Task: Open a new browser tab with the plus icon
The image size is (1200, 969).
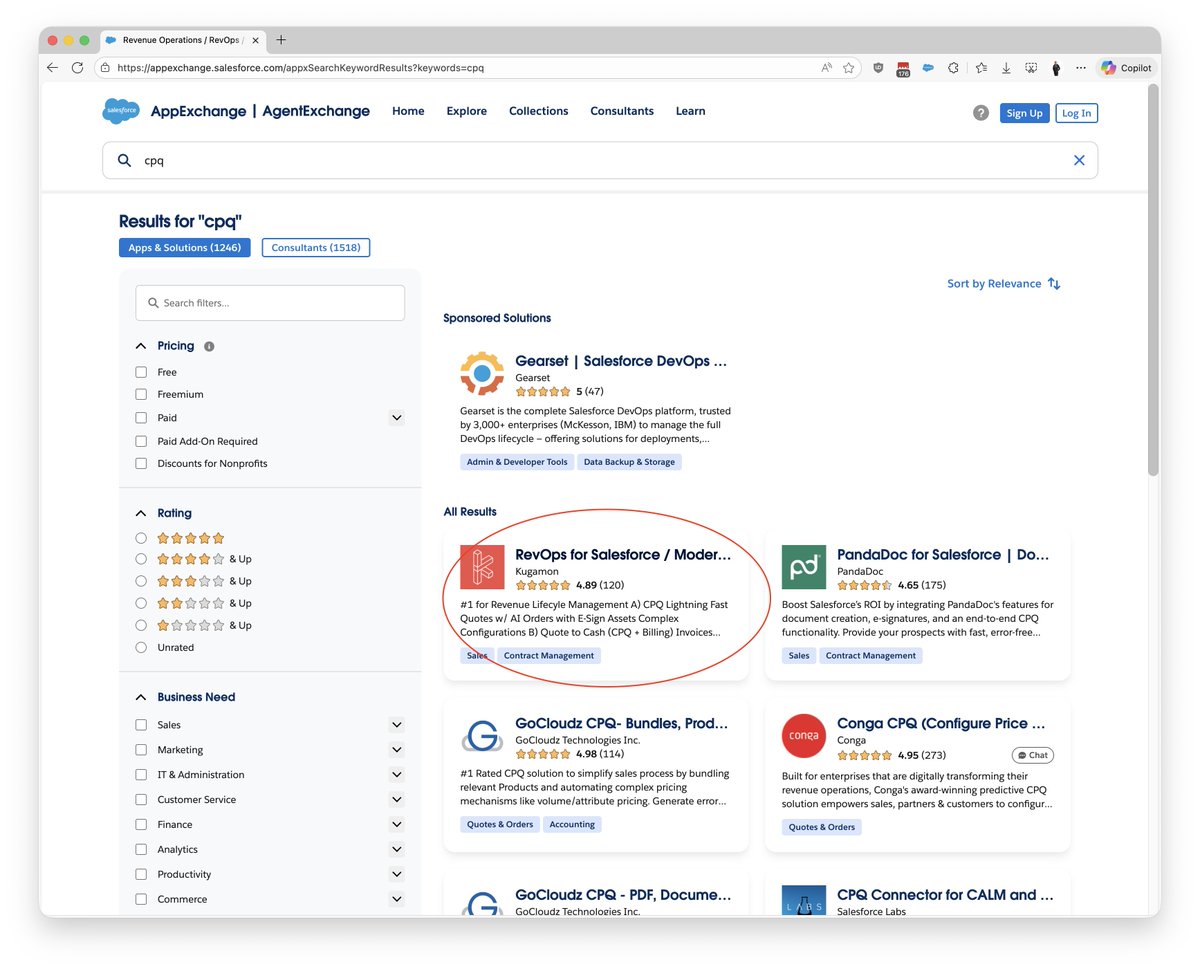Action: [281, 40]
